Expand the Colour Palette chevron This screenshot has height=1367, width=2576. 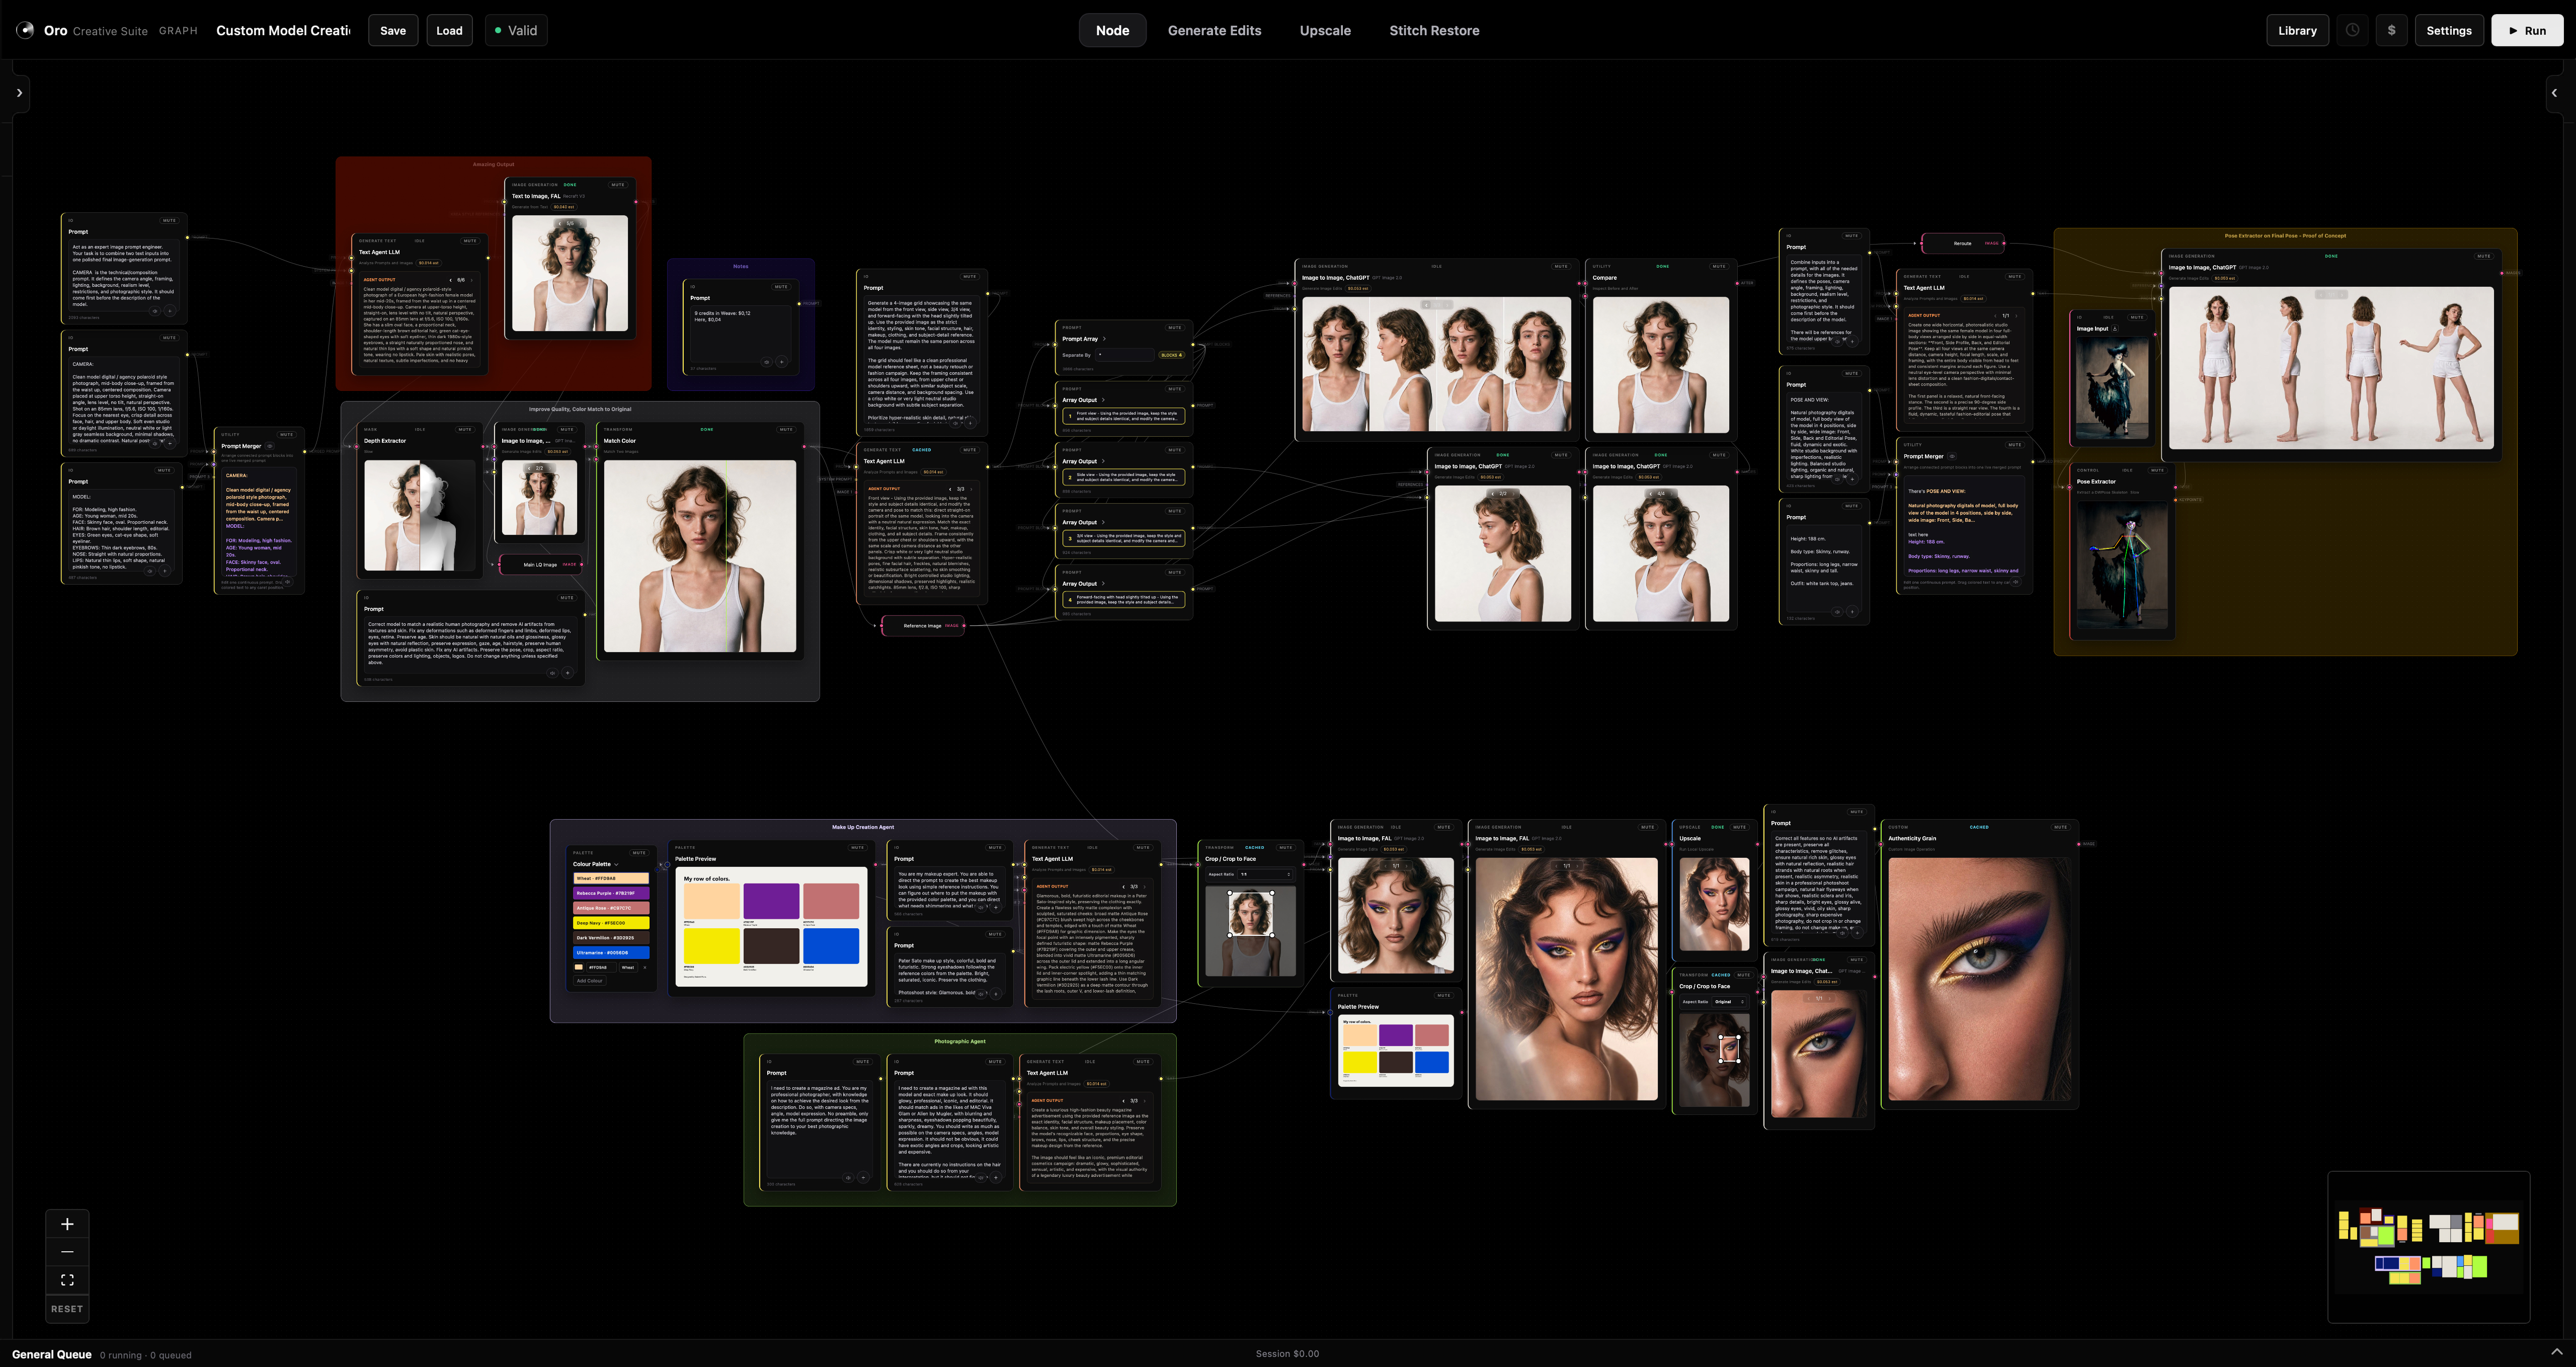(616, 864)
